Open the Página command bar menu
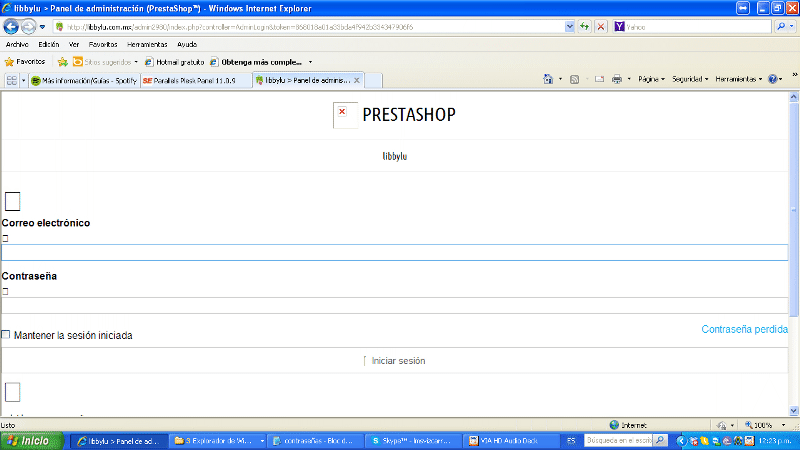The image size is (800, 450). tap(652, 79)
